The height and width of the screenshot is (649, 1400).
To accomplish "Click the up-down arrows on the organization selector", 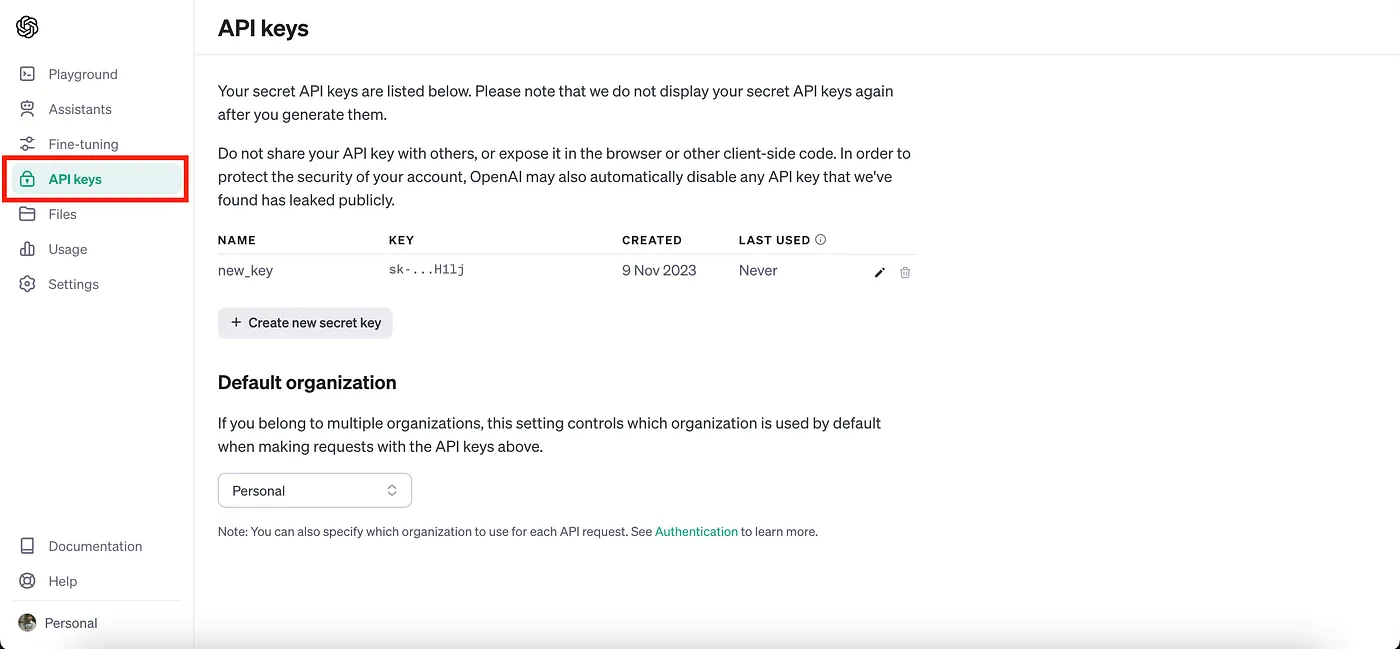I will click(392, 490).
